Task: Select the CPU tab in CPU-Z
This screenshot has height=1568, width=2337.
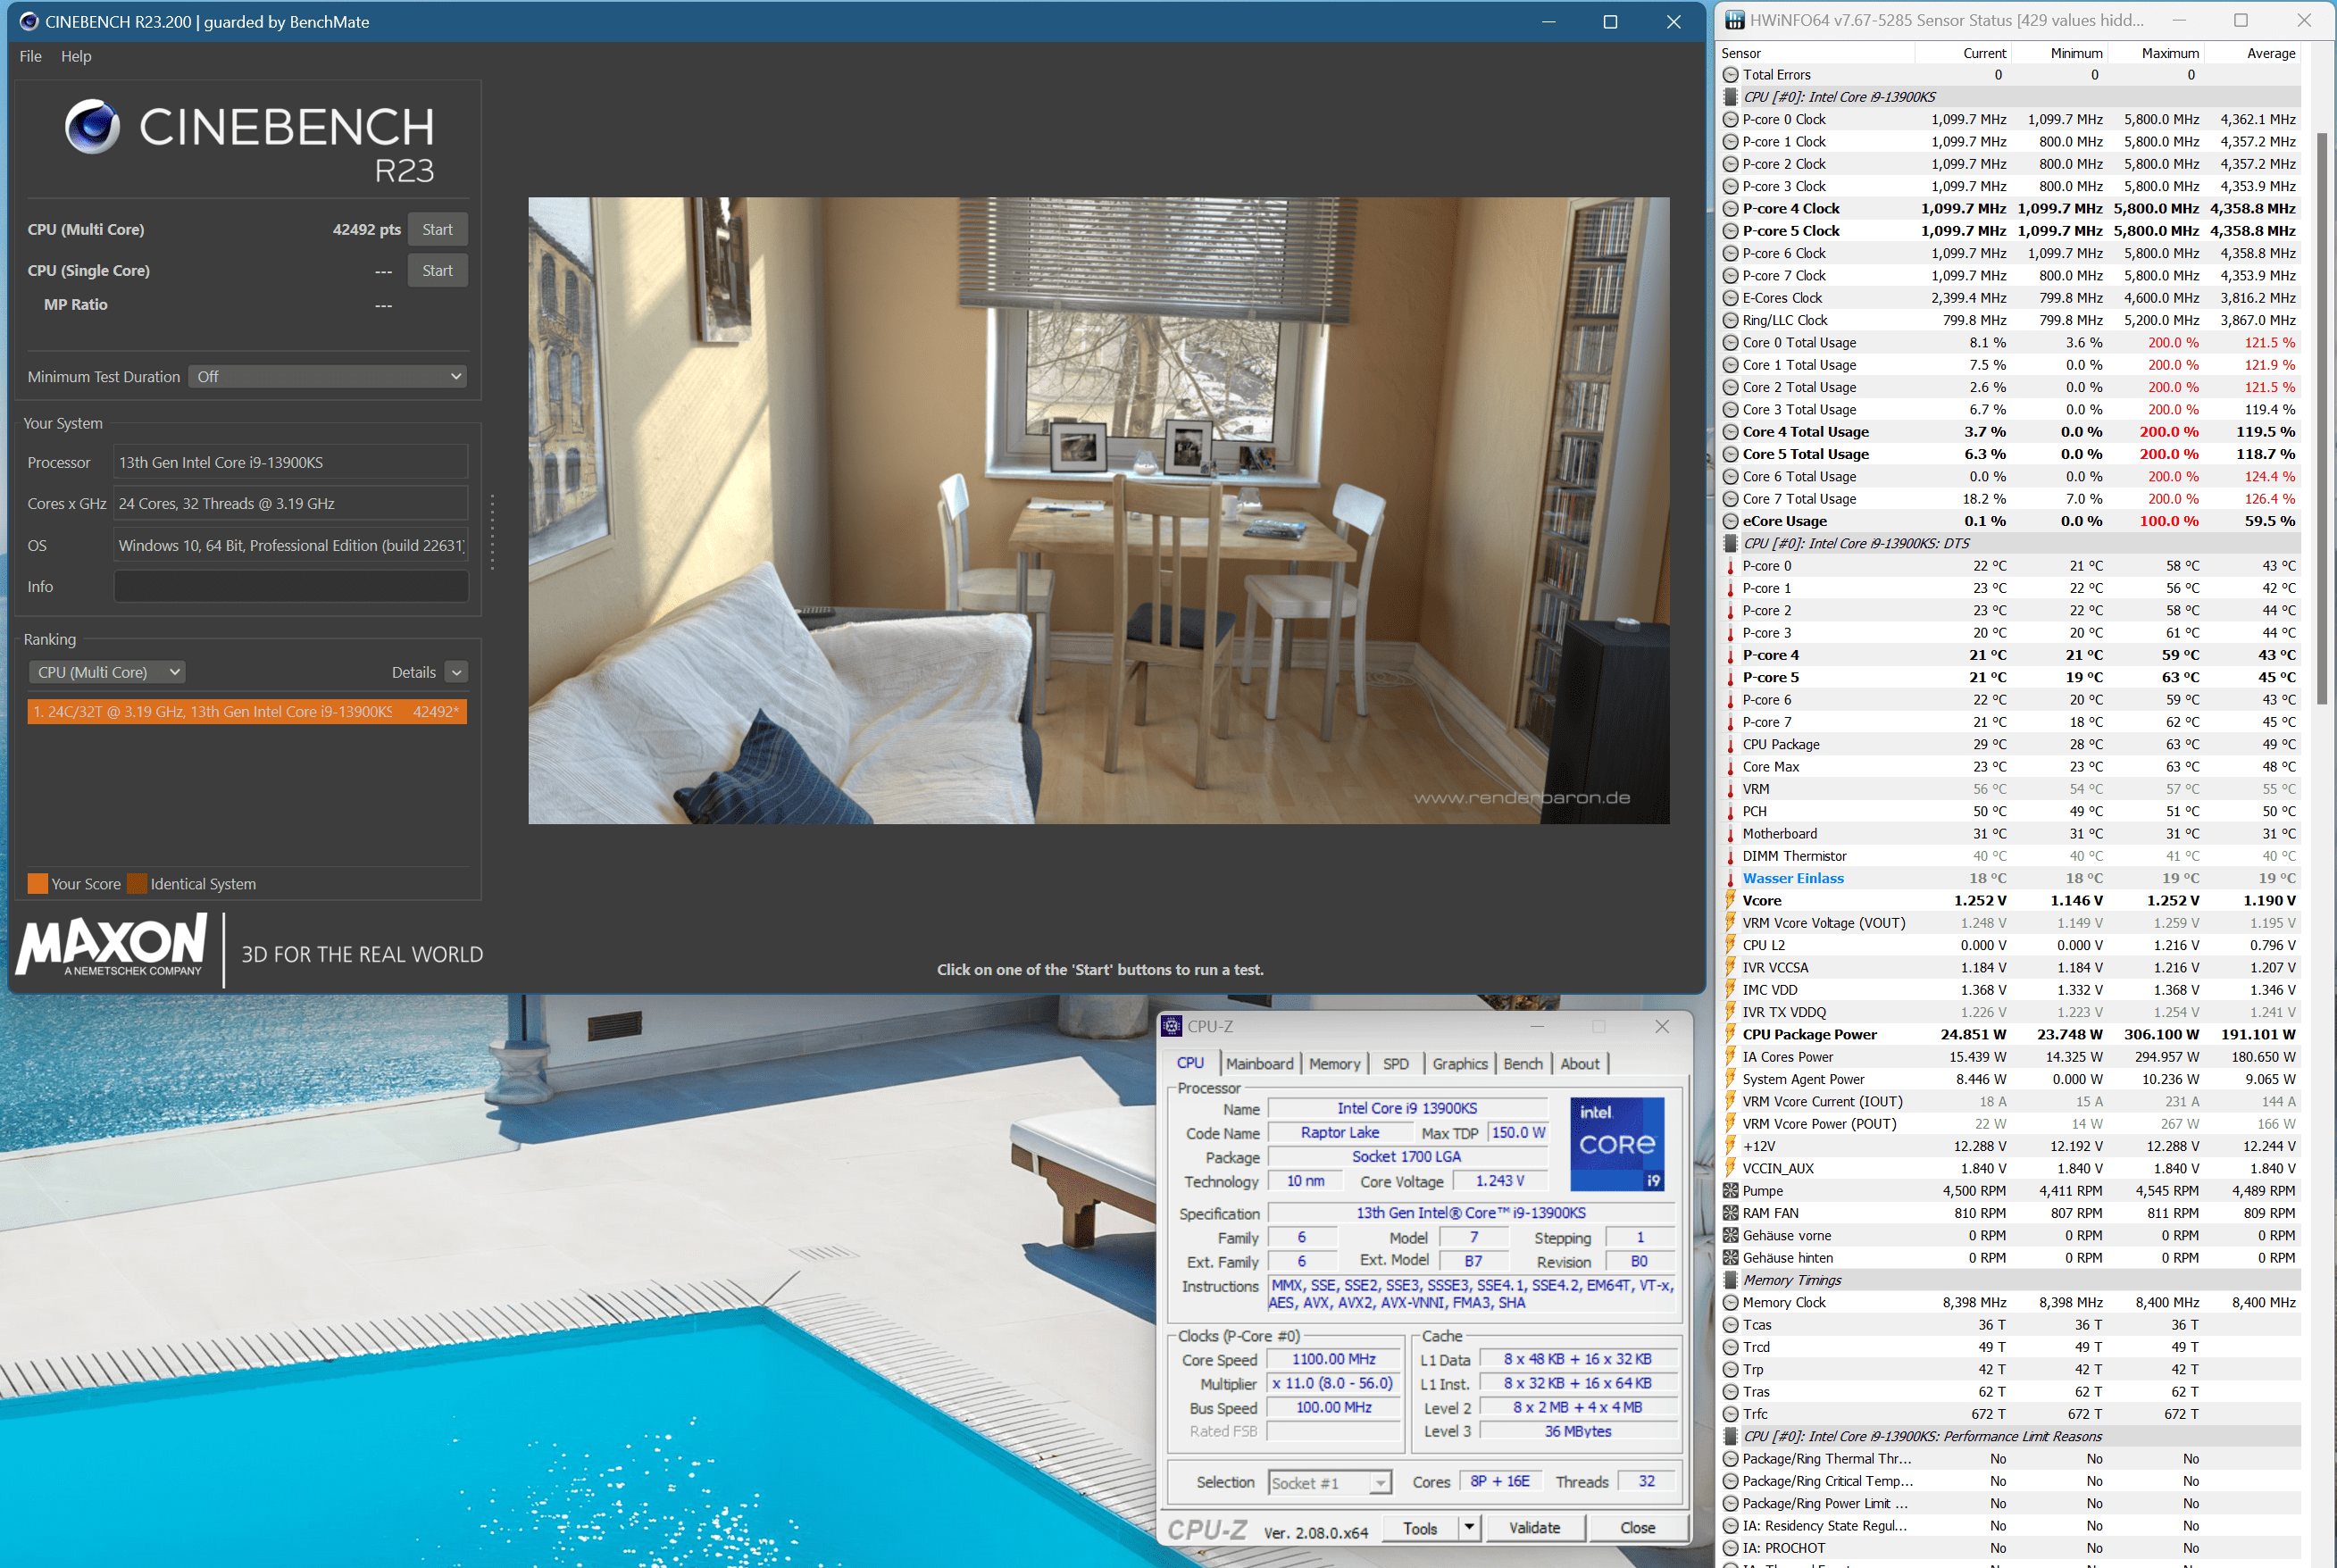Action: pyautogui.click(x=1190, y=1063)
